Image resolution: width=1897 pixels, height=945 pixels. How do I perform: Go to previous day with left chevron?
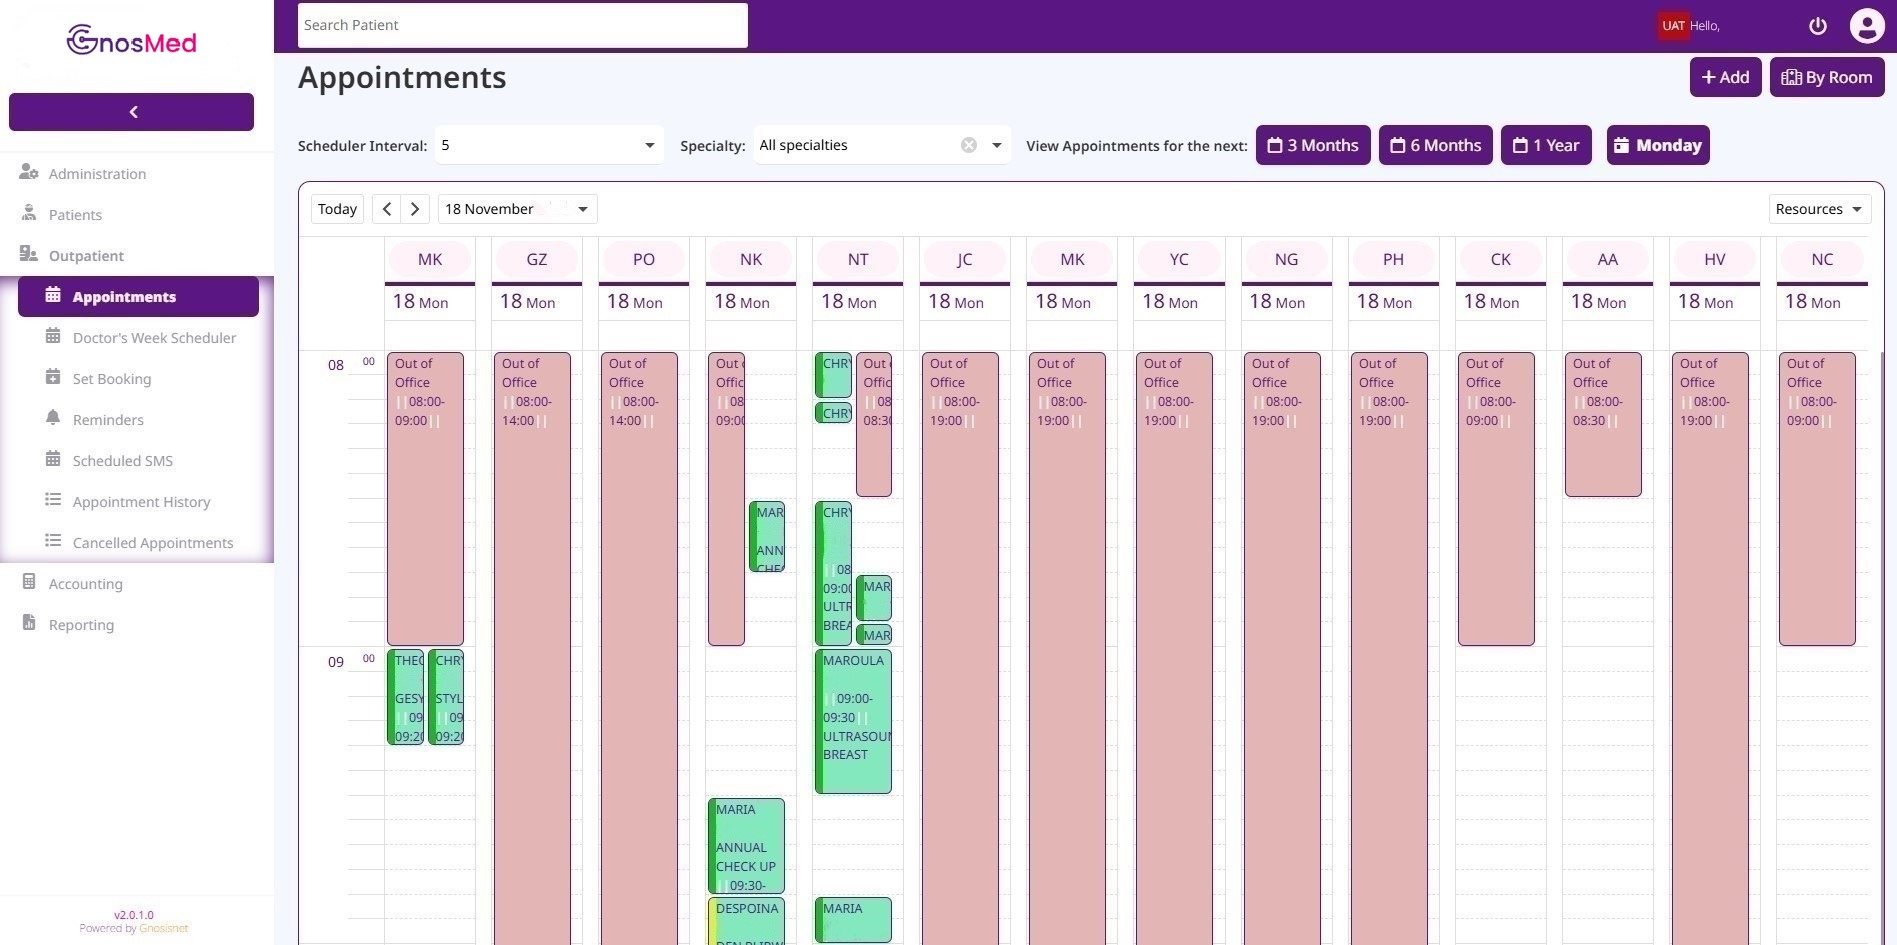[x=387, y=209]
